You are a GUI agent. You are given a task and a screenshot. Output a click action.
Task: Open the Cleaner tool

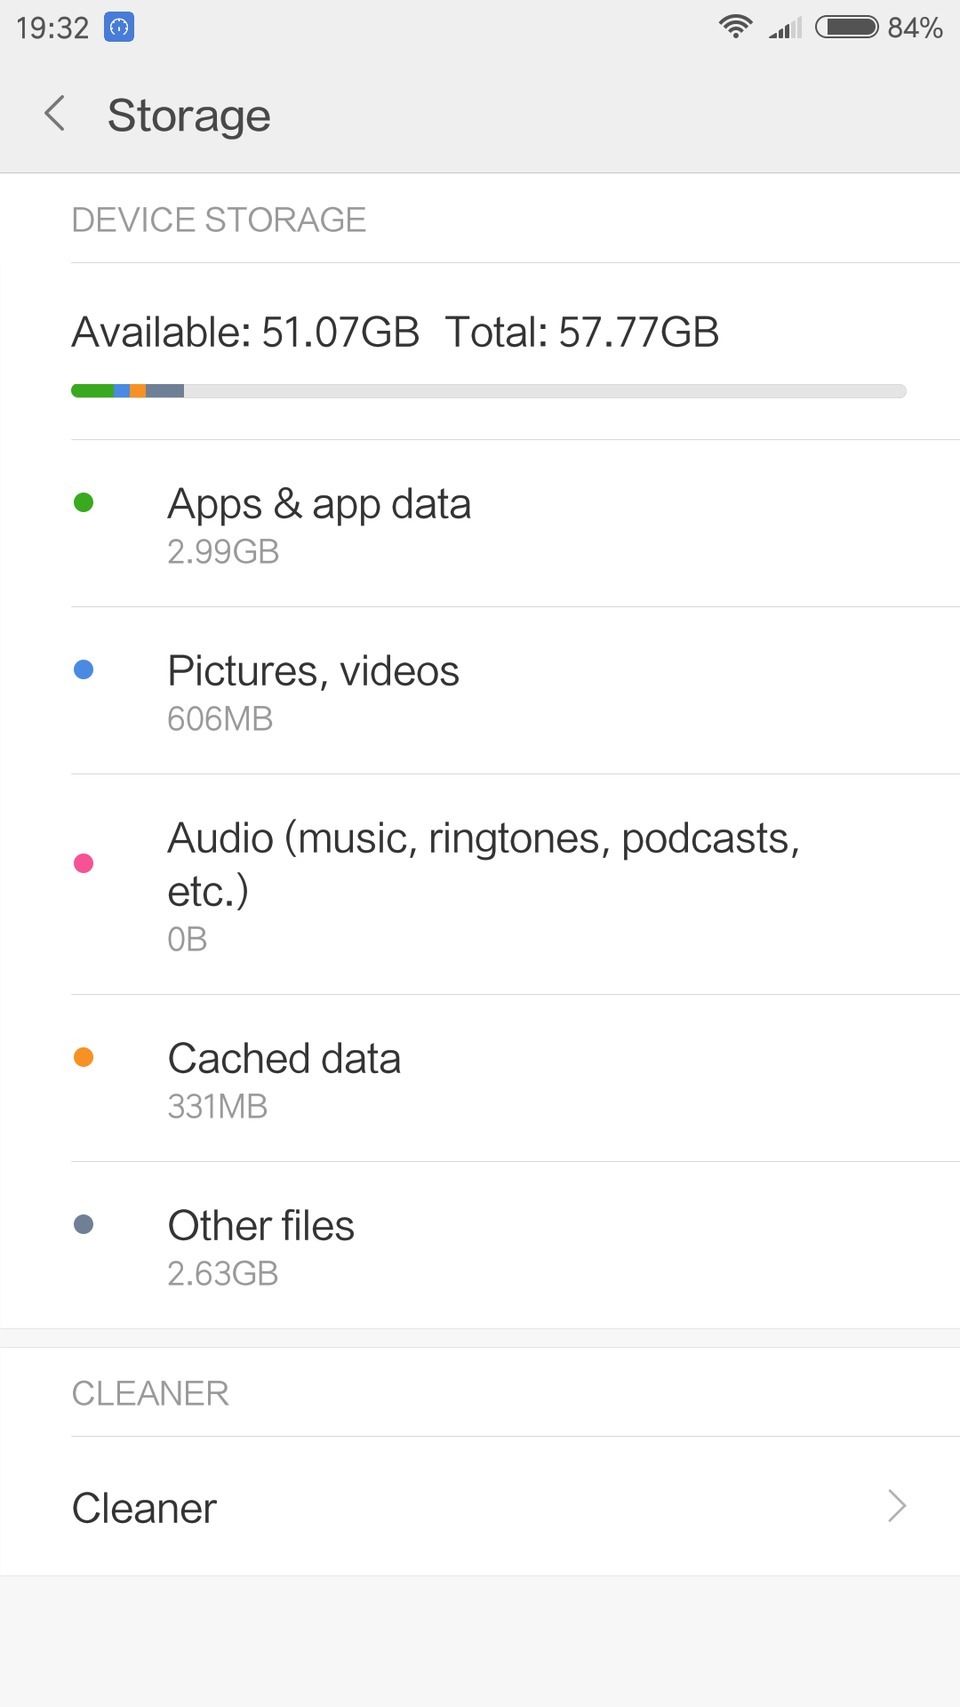click(145, 1508)
